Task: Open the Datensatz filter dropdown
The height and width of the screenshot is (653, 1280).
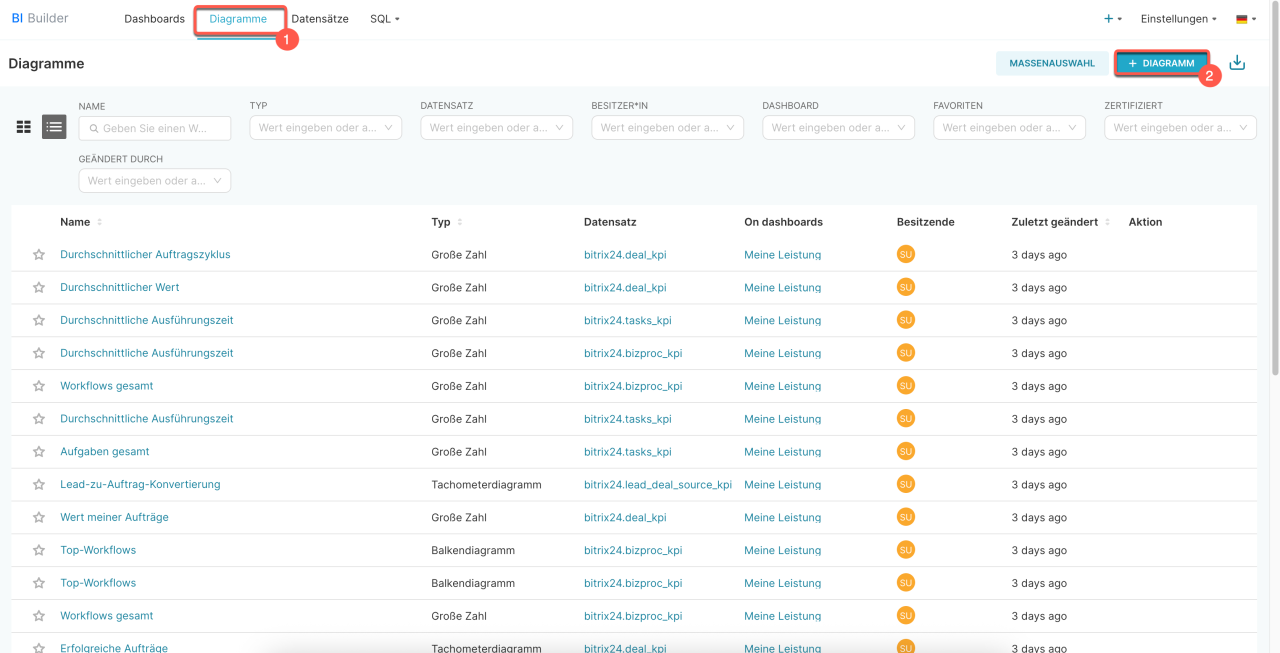Action: point(496,127)
